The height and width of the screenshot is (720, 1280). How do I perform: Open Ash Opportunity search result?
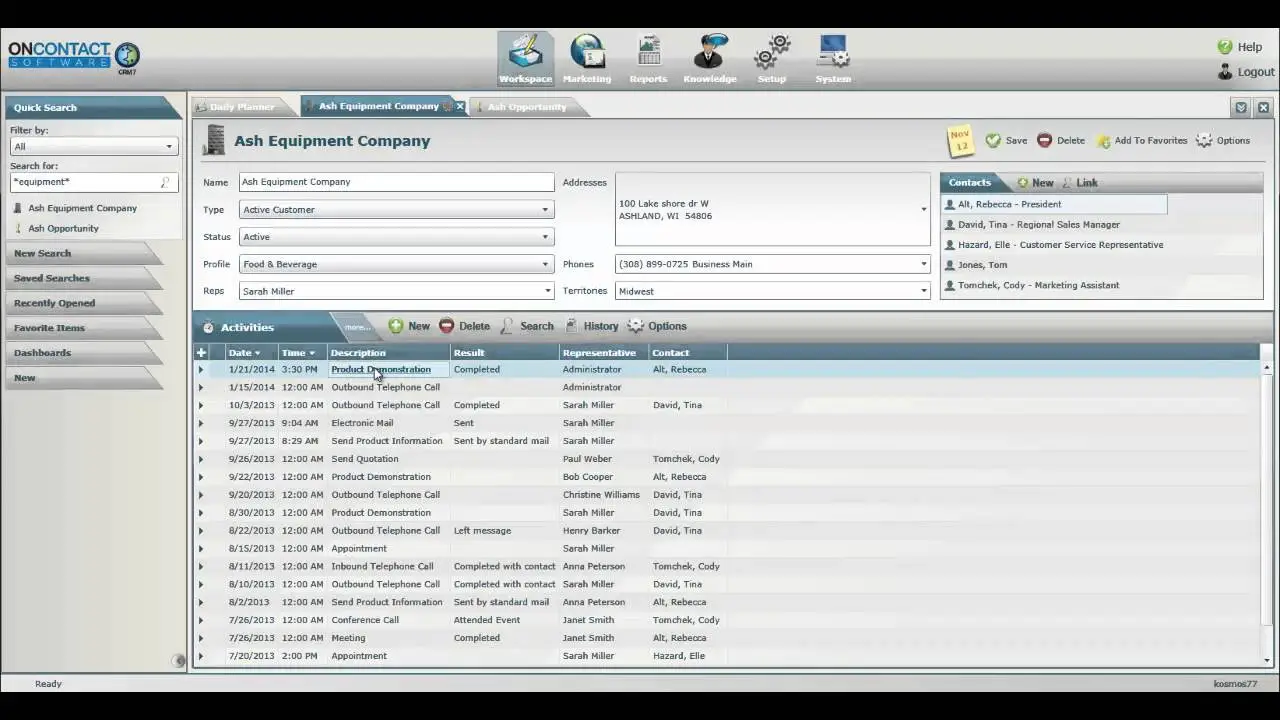pyautogui.click(x=63, y=228)
